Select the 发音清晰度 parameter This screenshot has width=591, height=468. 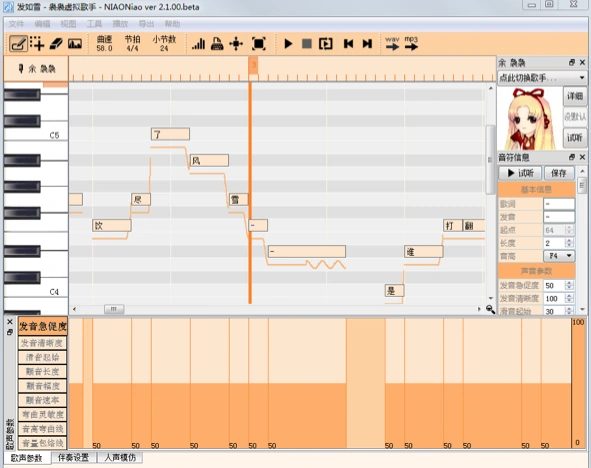click(x=43, y=343)
